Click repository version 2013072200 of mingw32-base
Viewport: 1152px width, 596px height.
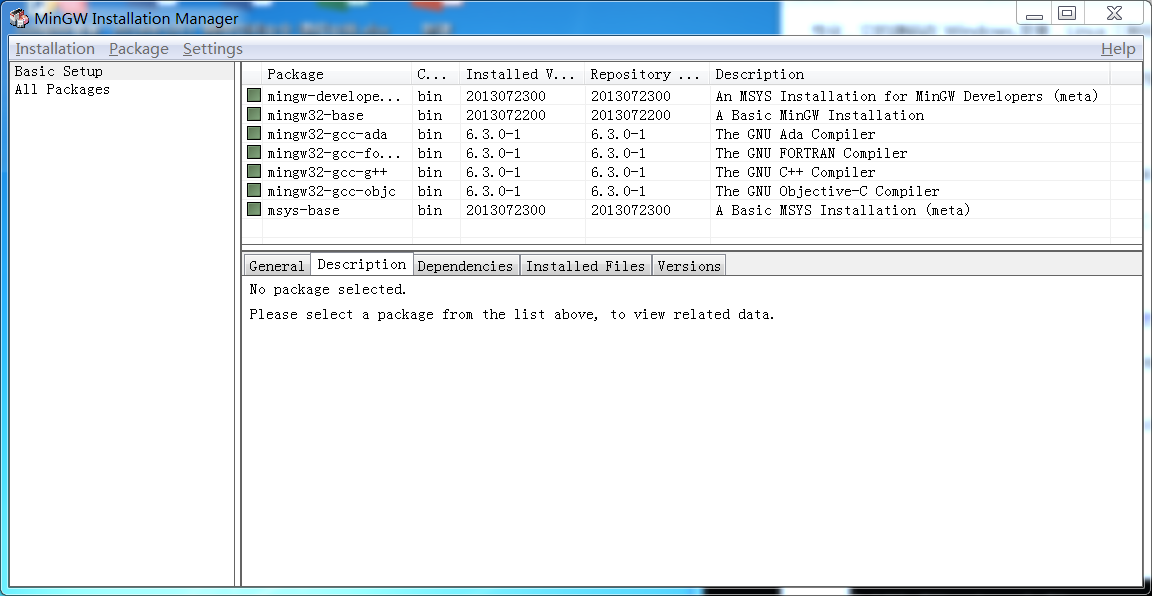[x=630, y=115]
